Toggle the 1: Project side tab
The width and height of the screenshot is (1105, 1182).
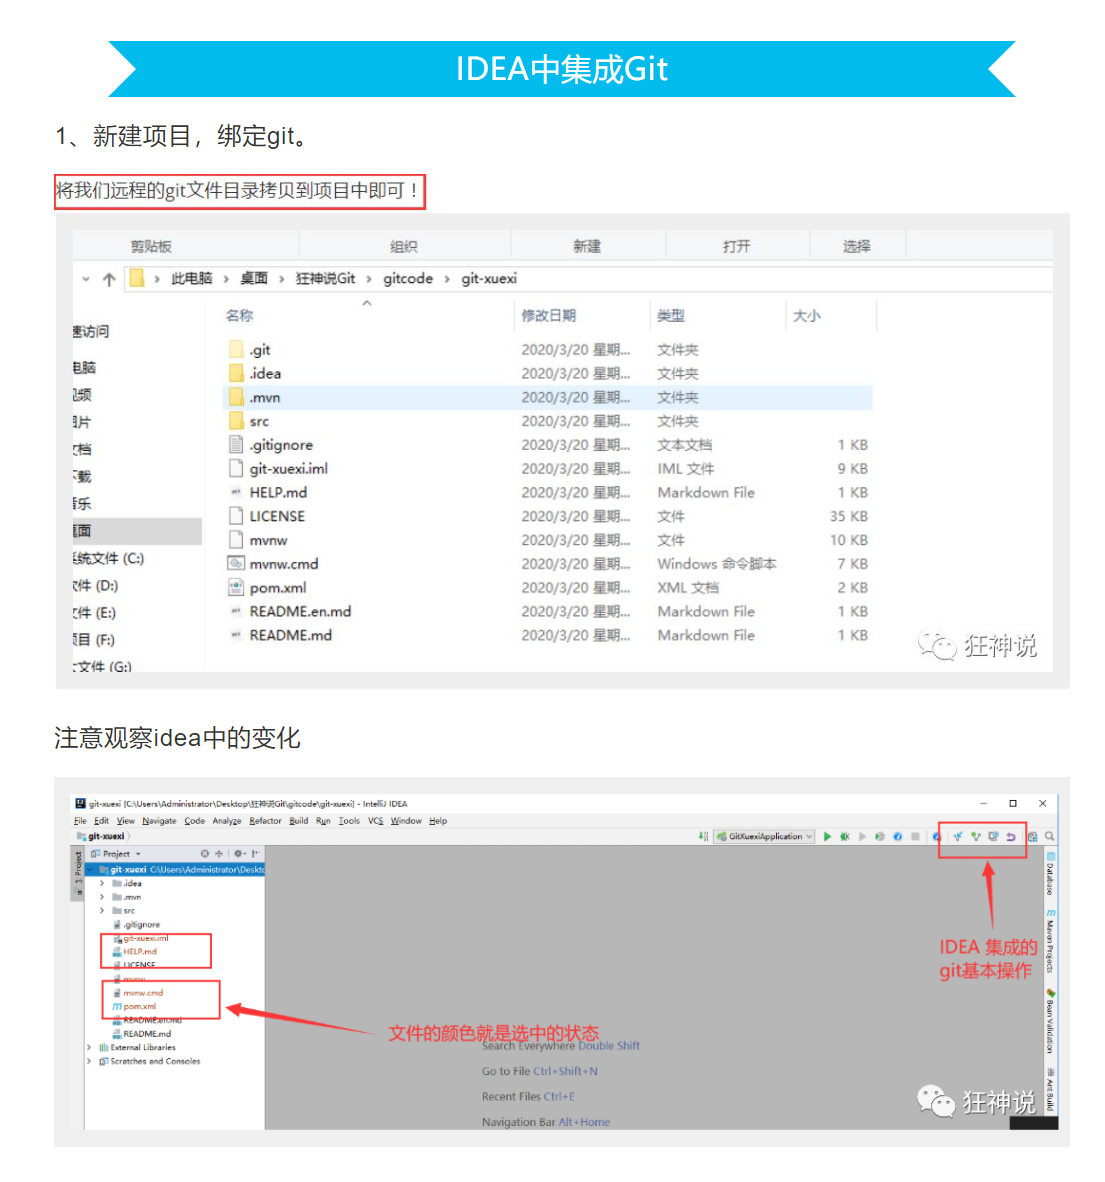(78, 873)
